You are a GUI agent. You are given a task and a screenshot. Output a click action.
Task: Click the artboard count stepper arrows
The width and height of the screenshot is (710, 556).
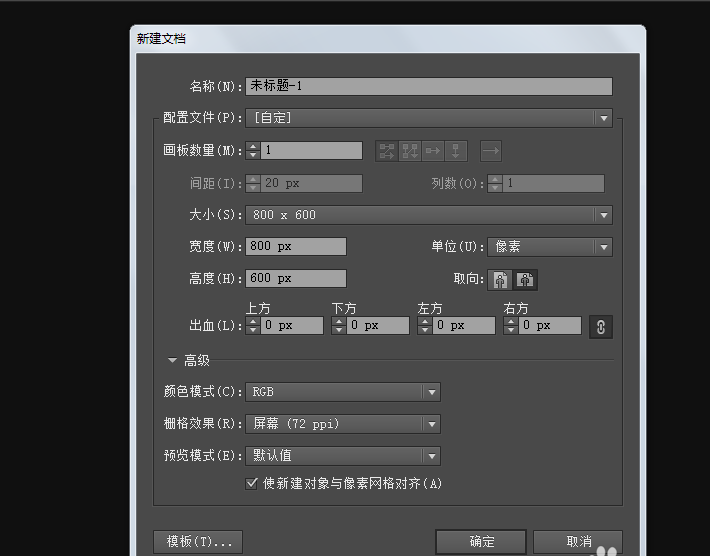[253, 151]
